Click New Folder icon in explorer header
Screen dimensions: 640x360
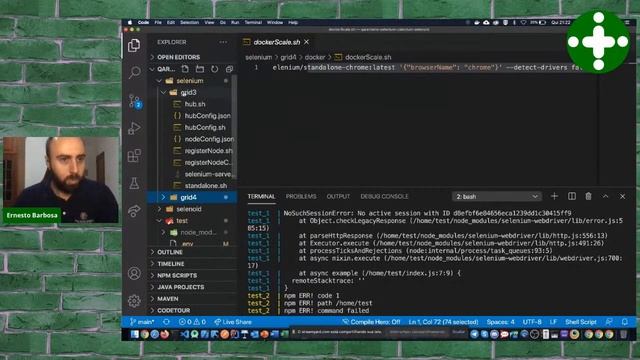200,69
